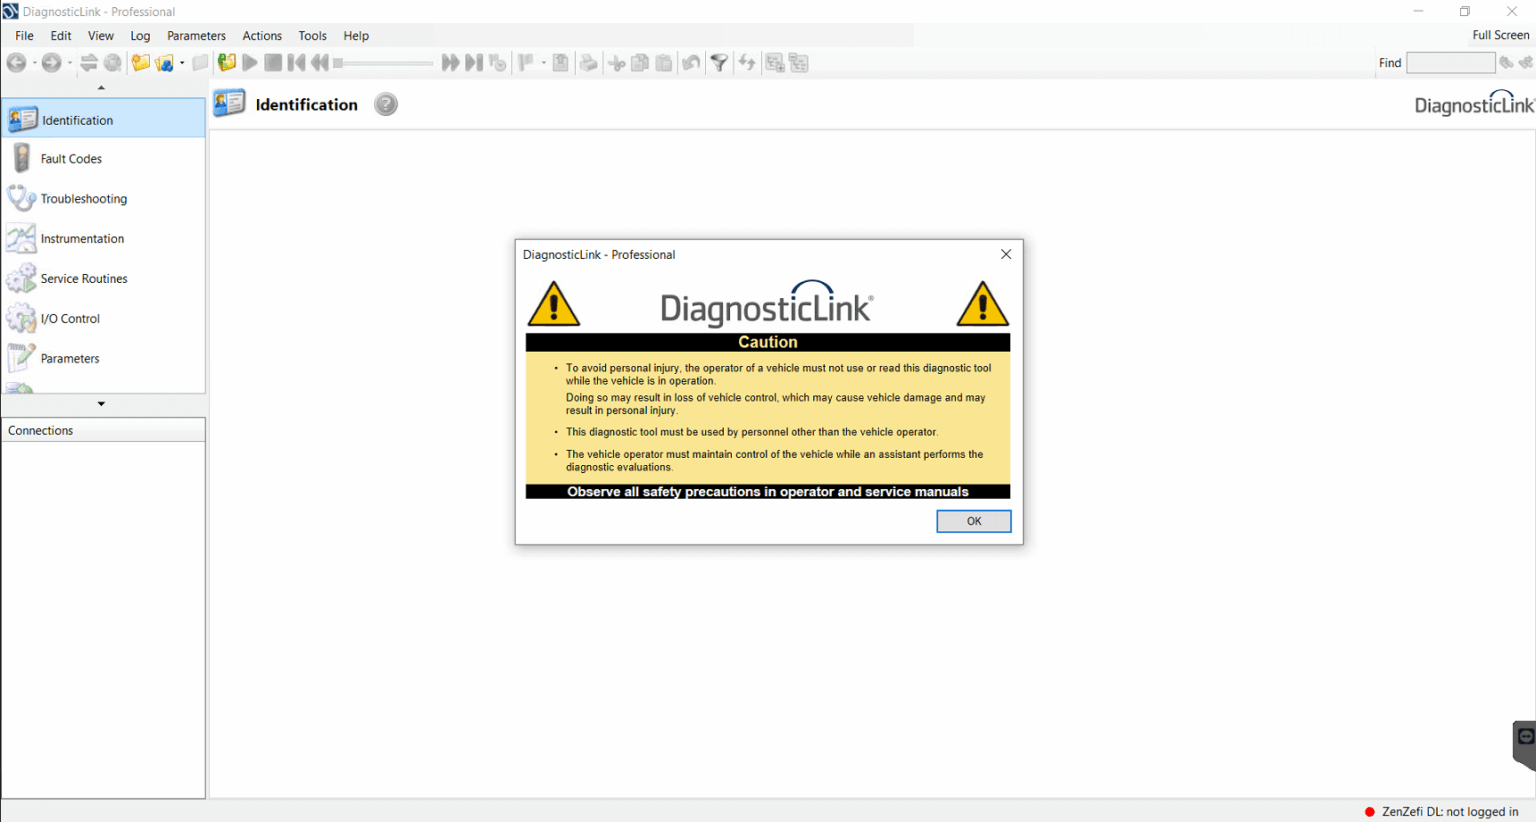Open the Instrumentation view
The image size is (1536, 822).
click(x=82, y=238)
